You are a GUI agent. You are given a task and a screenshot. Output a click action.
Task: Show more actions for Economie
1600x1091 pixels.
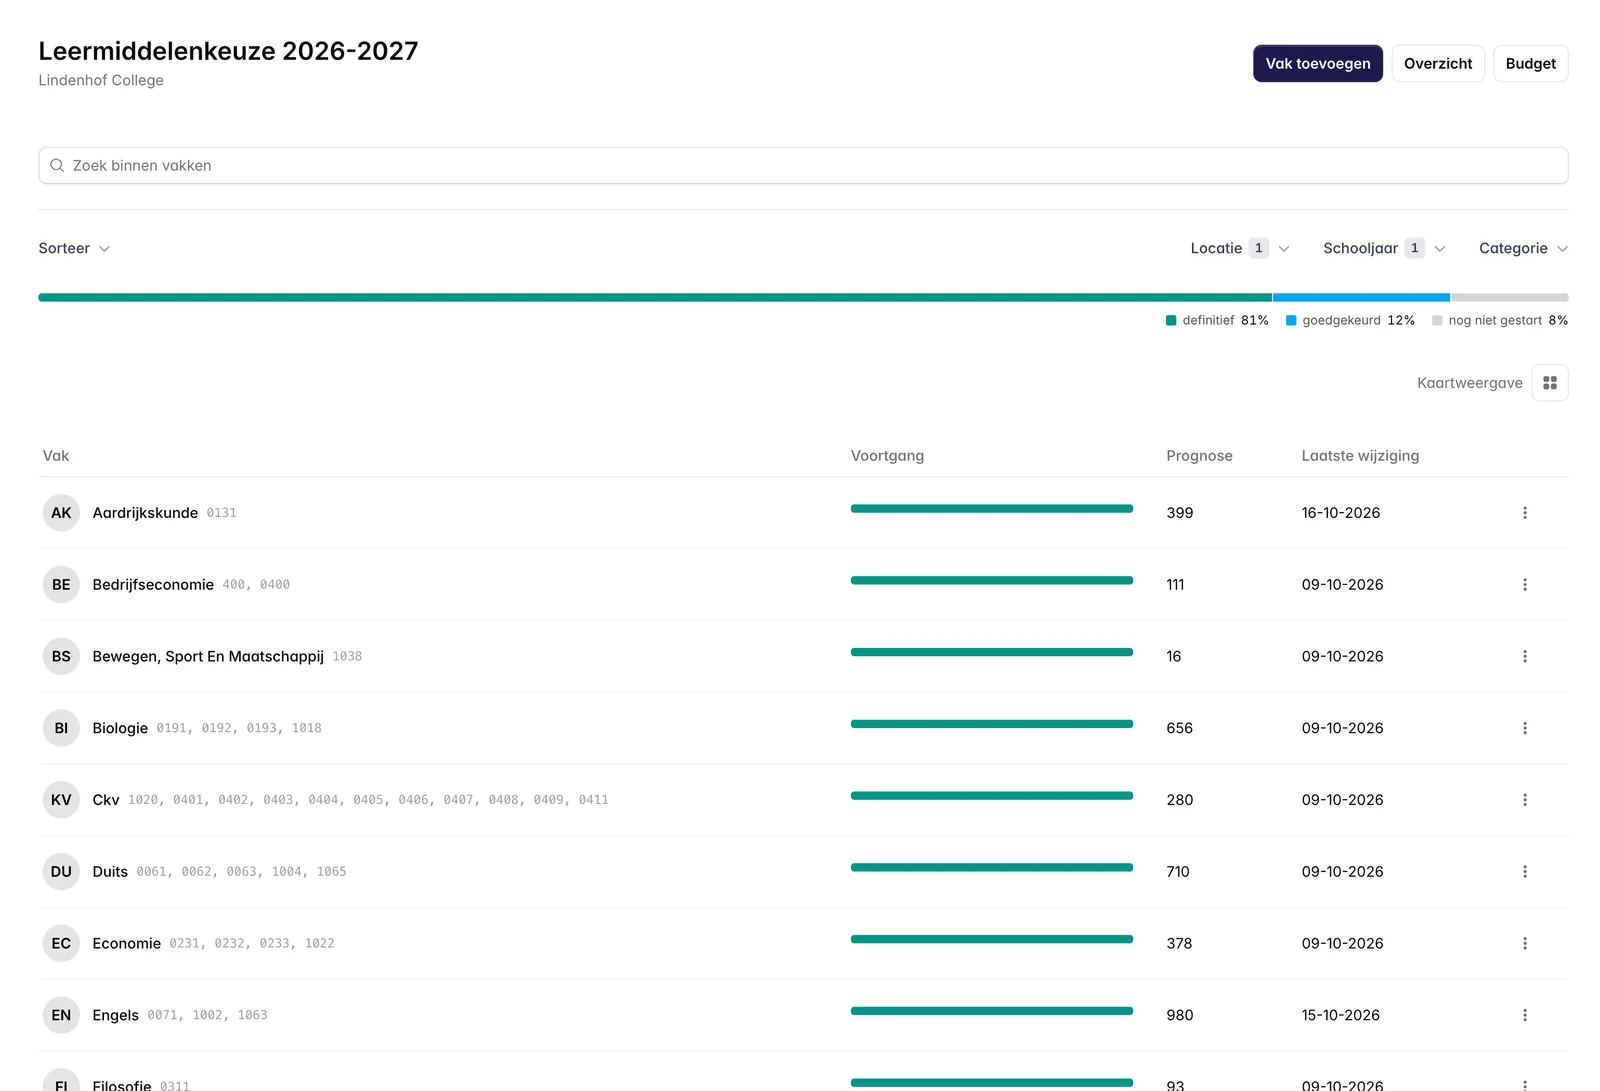1524,944
